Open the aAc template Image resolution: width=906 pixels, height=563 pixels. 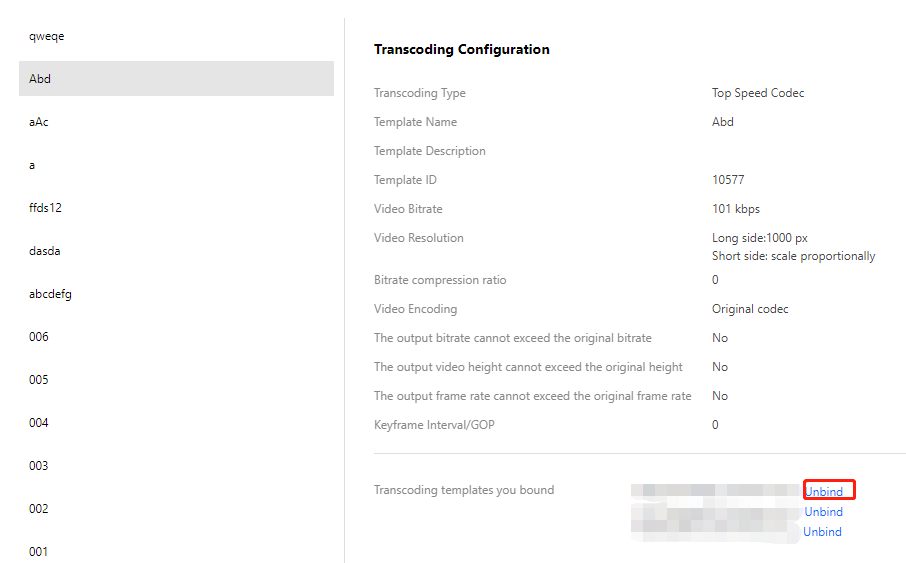[x=39, y=122]
